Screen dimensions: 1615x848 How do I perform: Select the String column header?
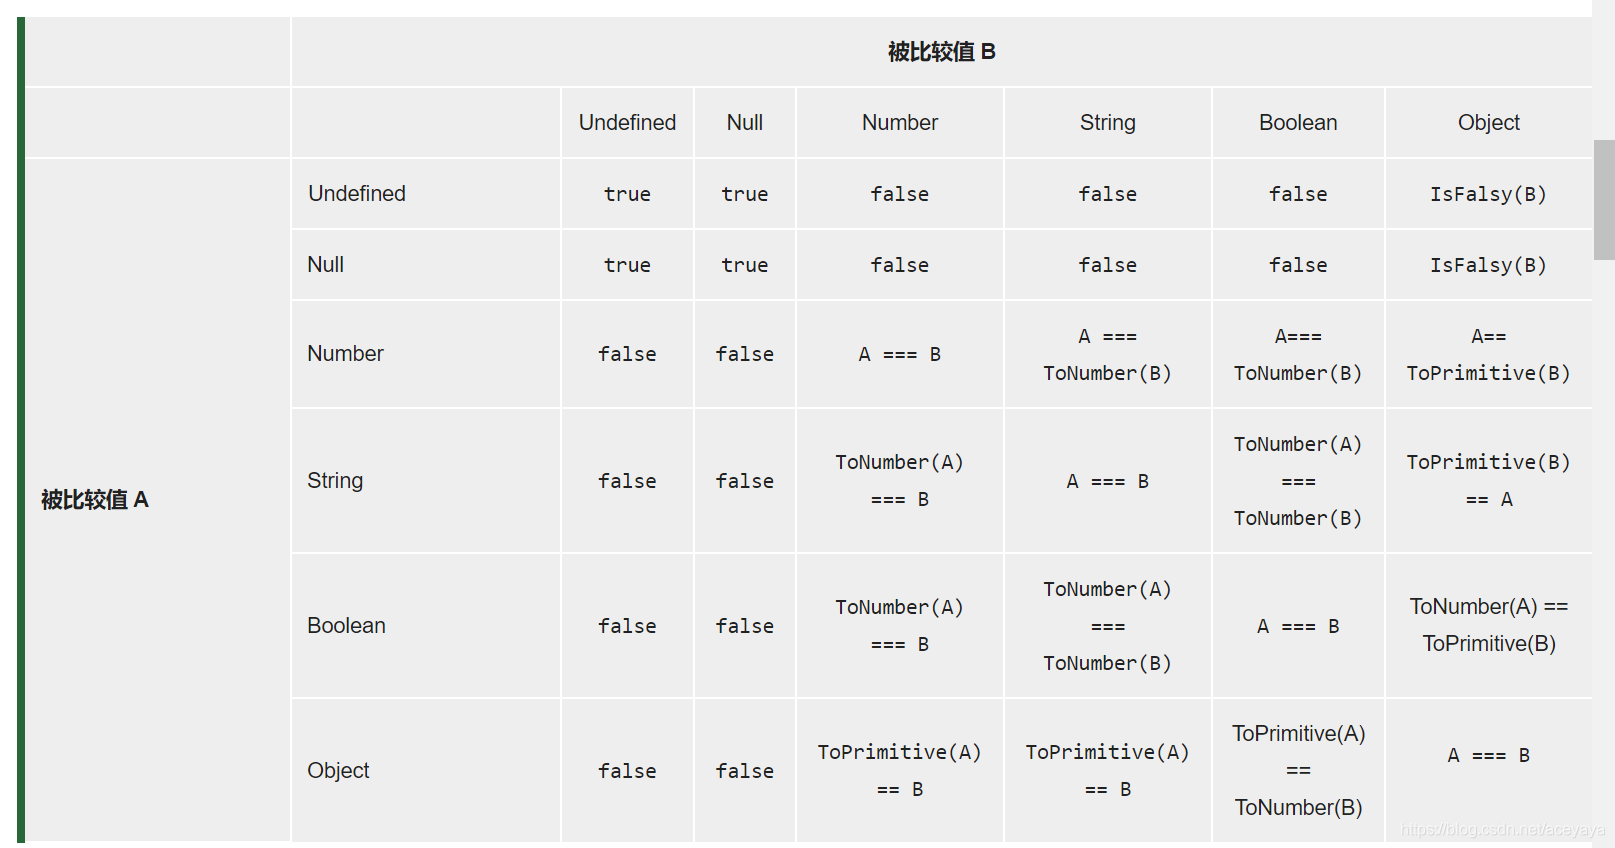(1108, 123)
